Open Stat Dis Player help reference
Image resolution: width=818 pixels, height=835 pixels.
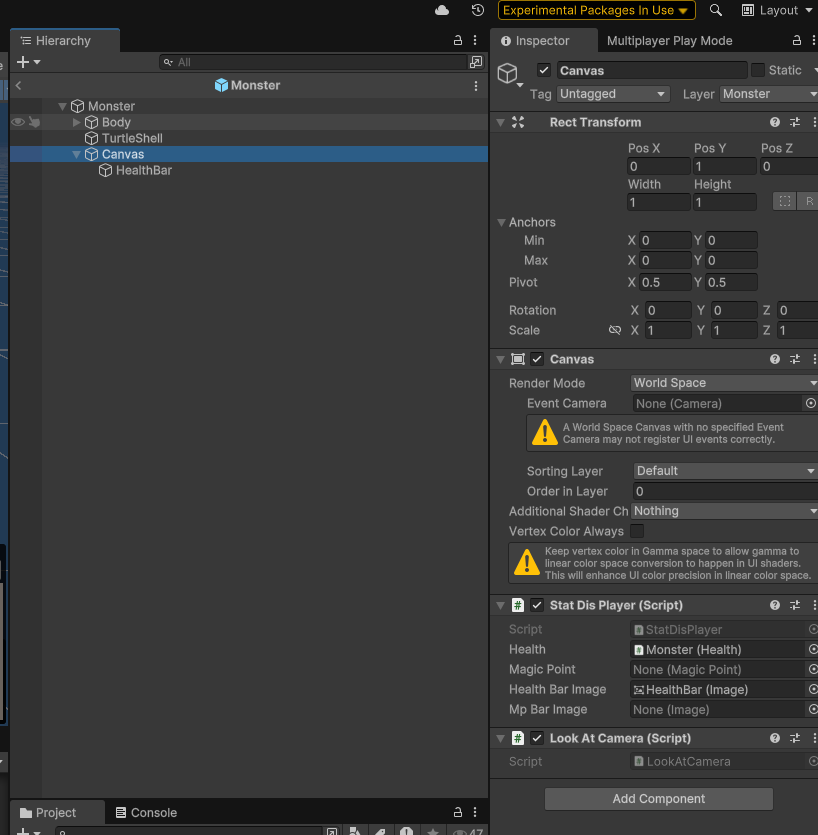775,605
